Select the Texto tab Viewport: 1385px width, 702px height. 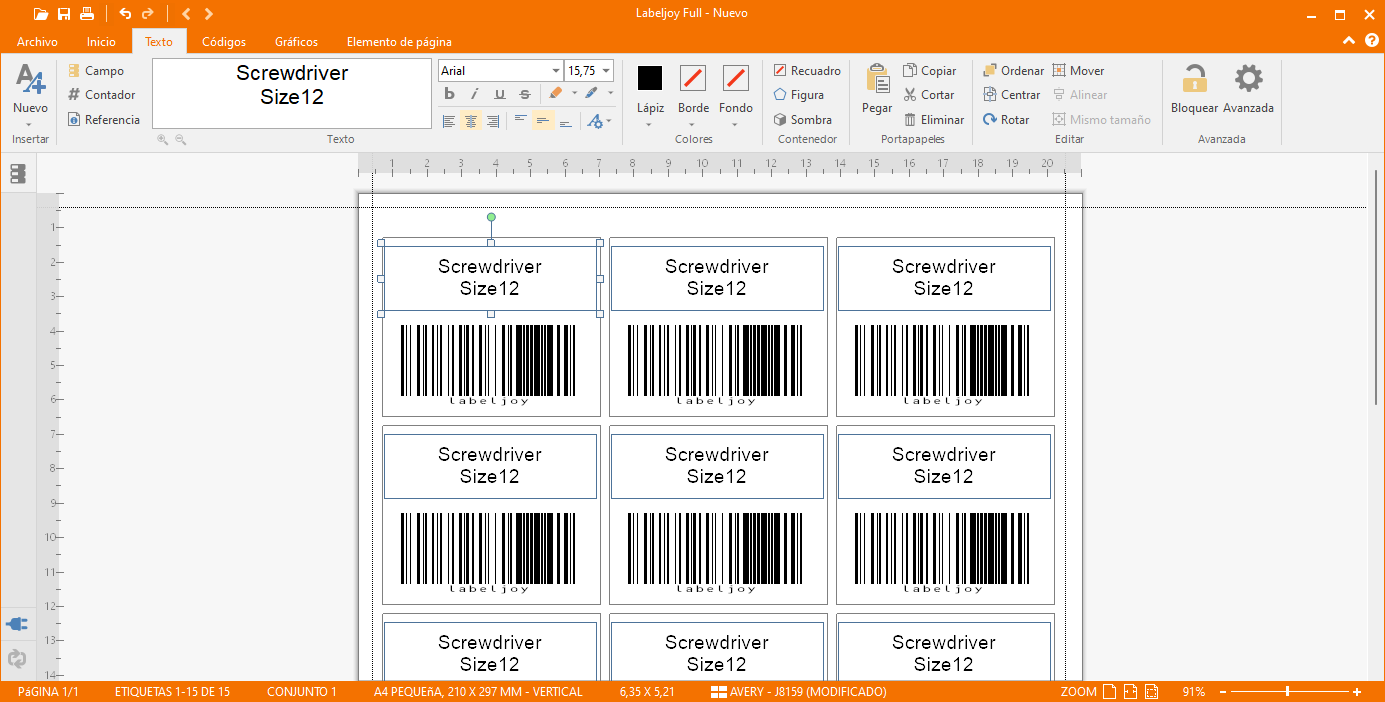tap(159, 42)
